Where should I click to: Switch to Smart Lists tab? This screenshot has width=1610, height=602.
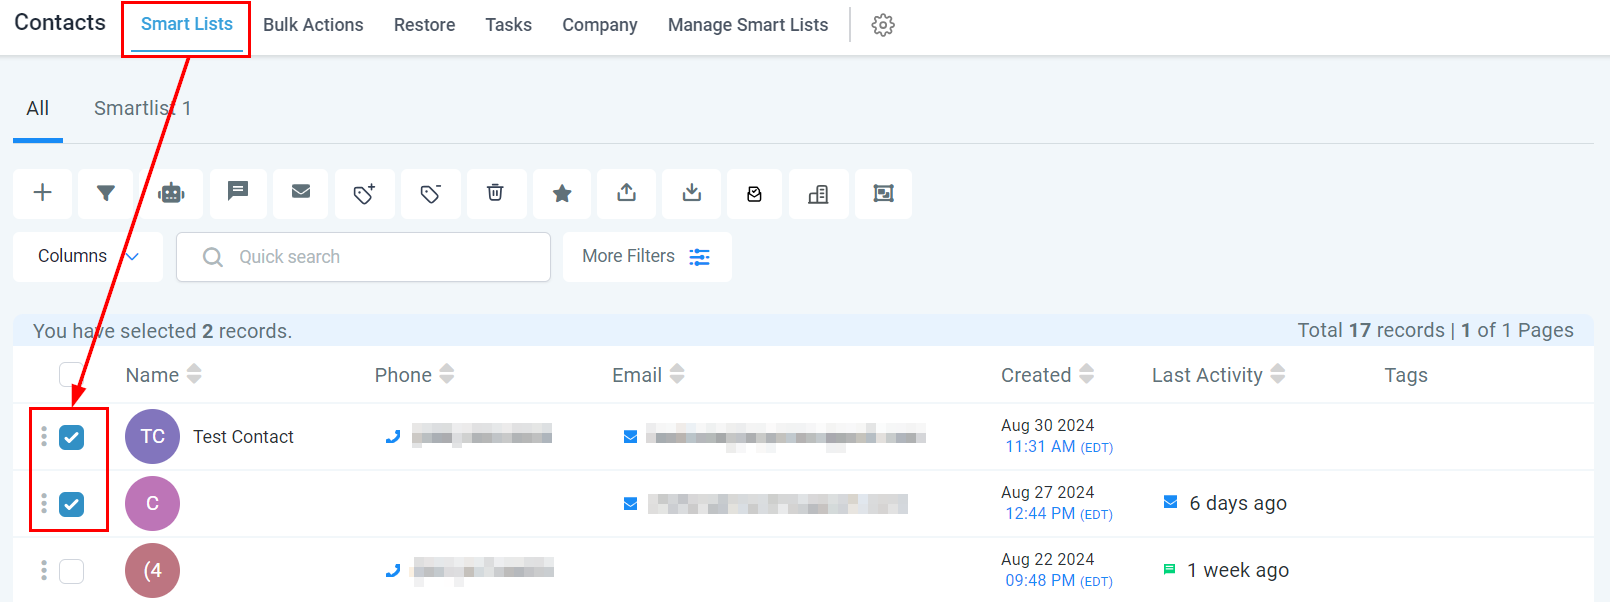coord(187,25)
